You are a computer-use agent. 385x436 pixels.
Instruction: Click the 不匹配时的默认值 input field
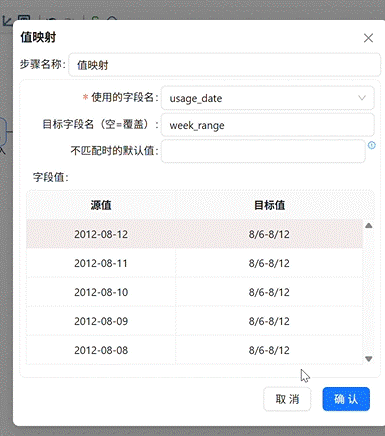263,151
